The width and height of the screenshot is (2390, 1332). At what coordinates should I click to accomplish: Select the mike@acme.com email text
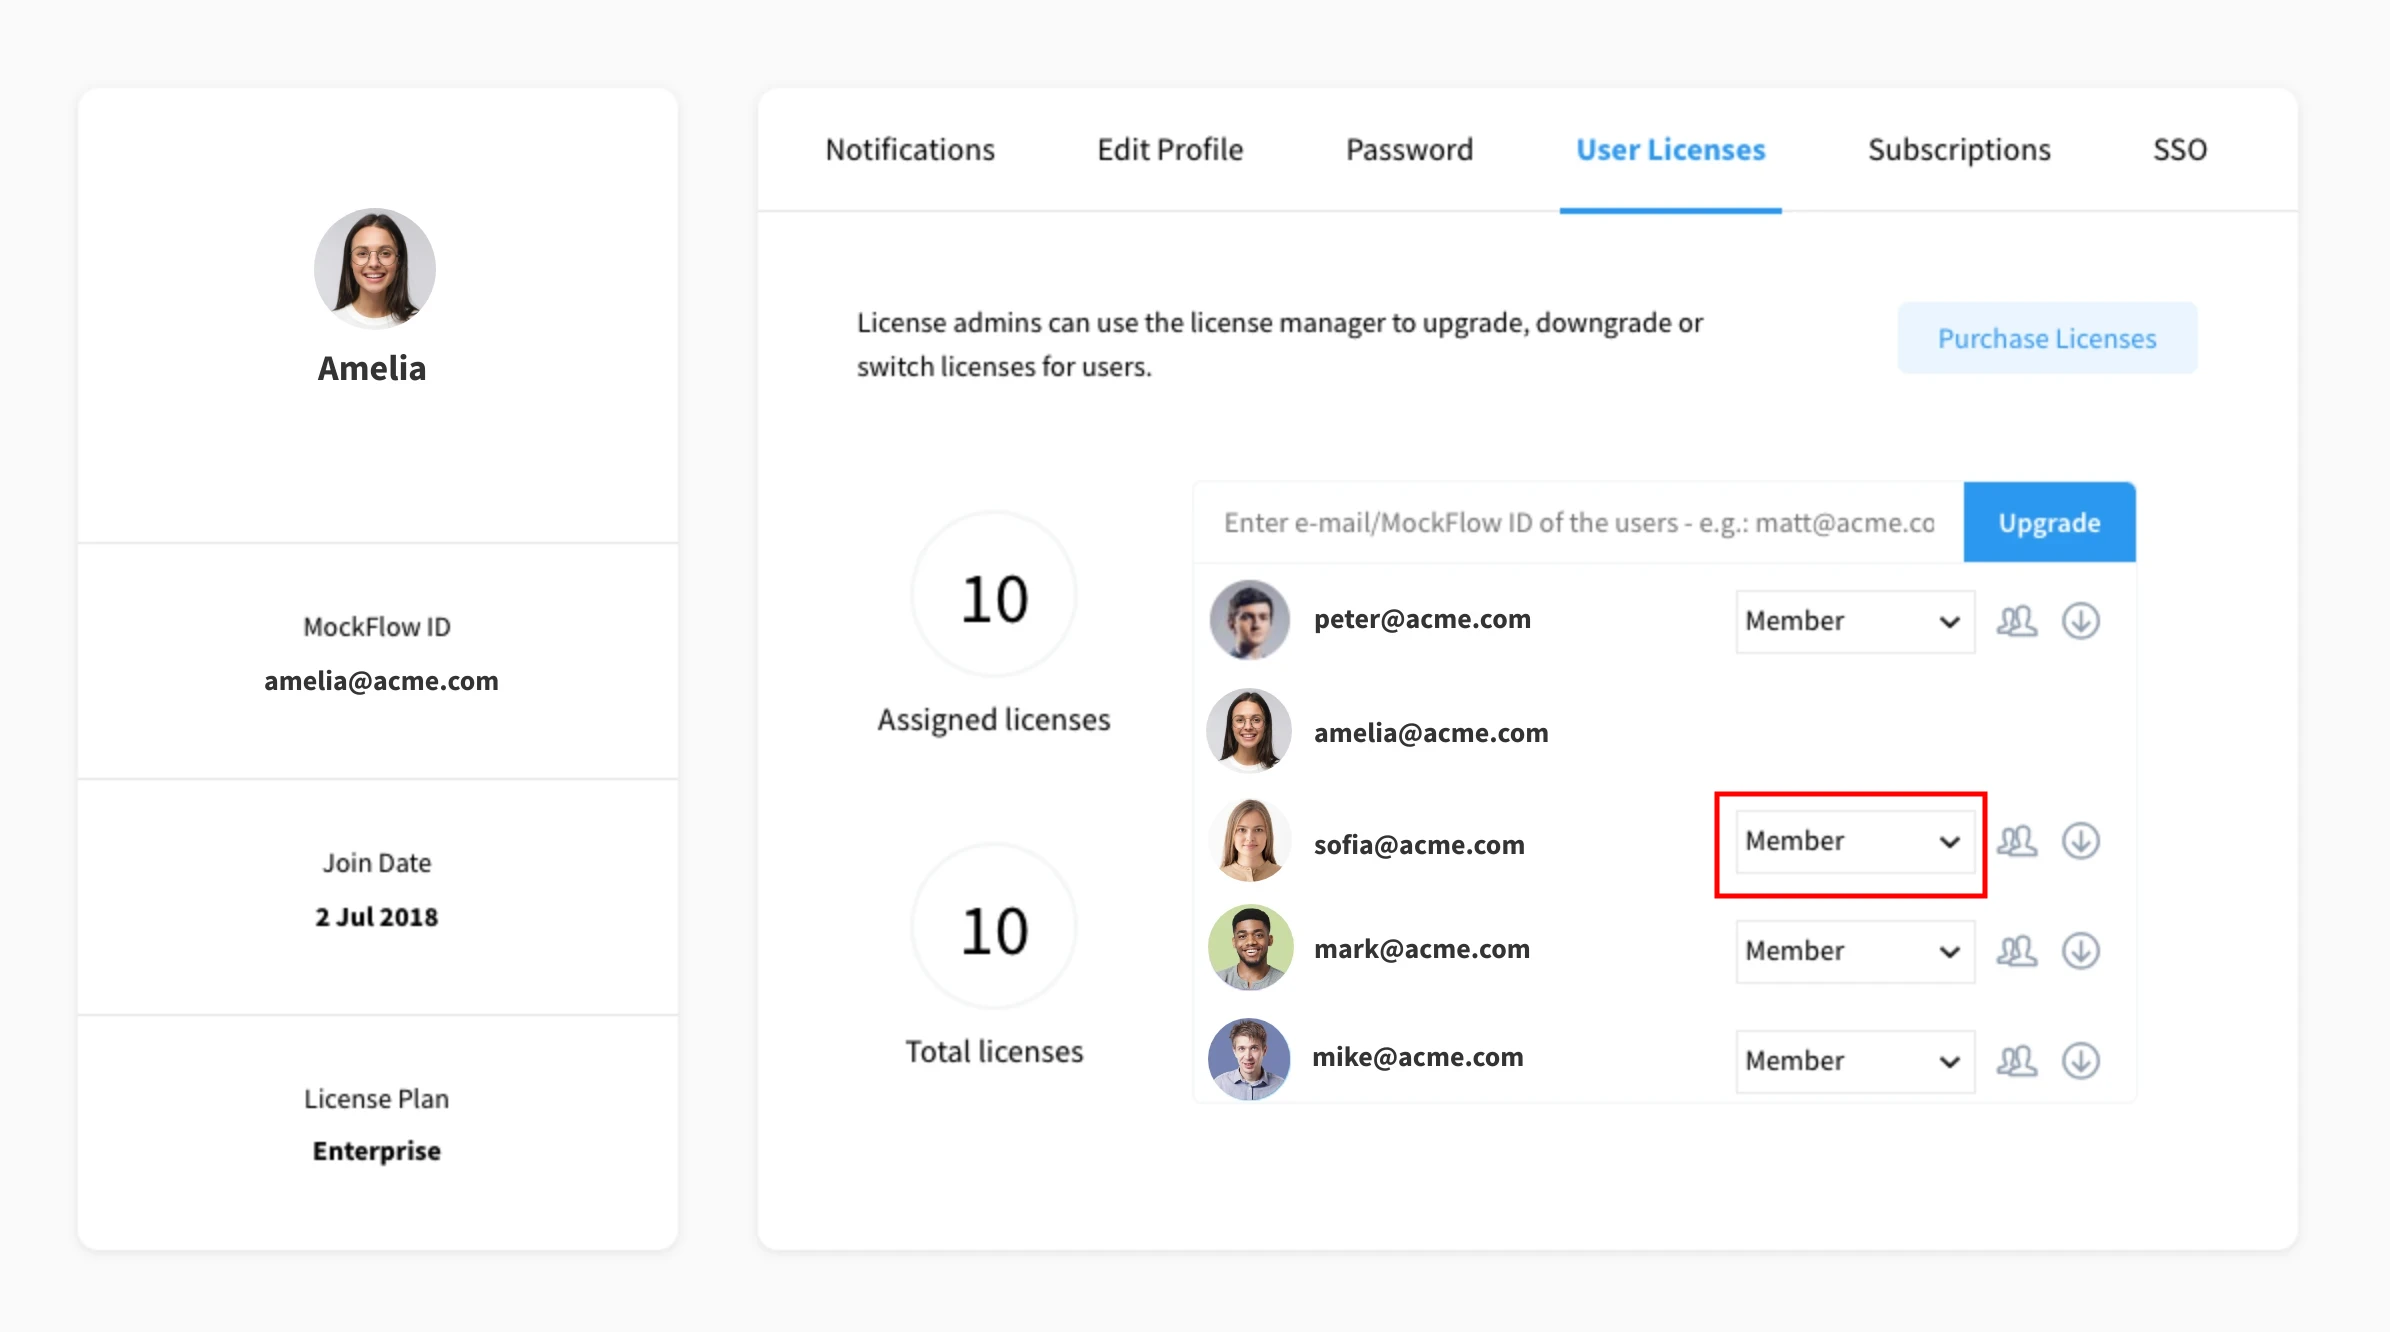pyautogui.click(x=1417, y=1057)
